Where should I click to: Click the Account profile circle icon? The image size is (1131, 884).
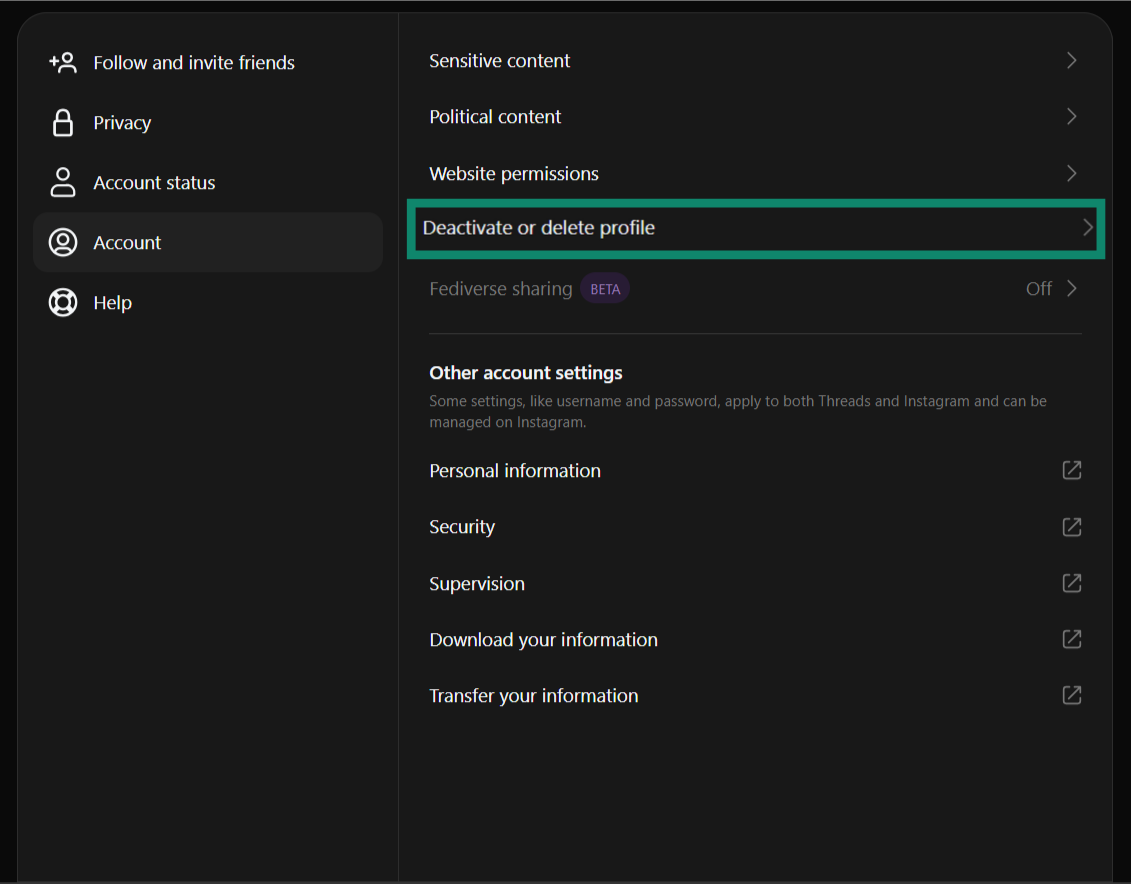pyautogui.click(x=63, y=242)
